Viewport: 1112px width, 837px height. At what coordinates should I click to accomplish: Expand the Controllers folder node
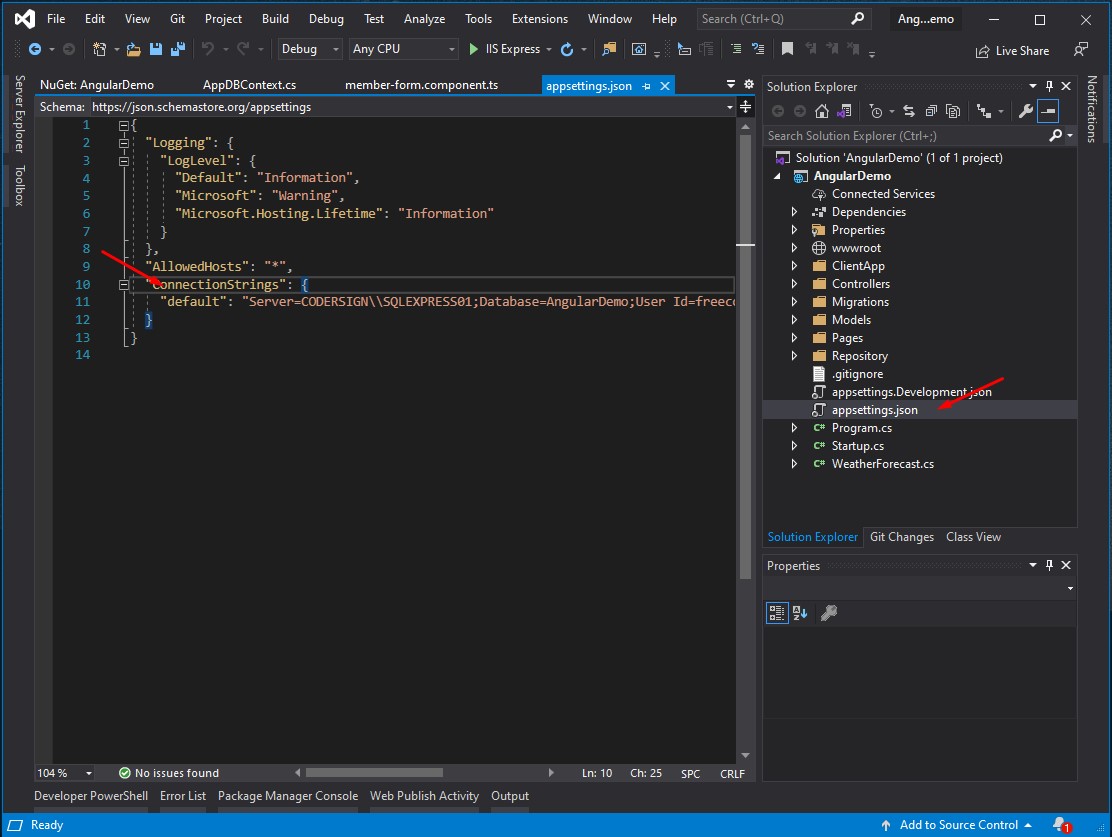coord(795,284)
